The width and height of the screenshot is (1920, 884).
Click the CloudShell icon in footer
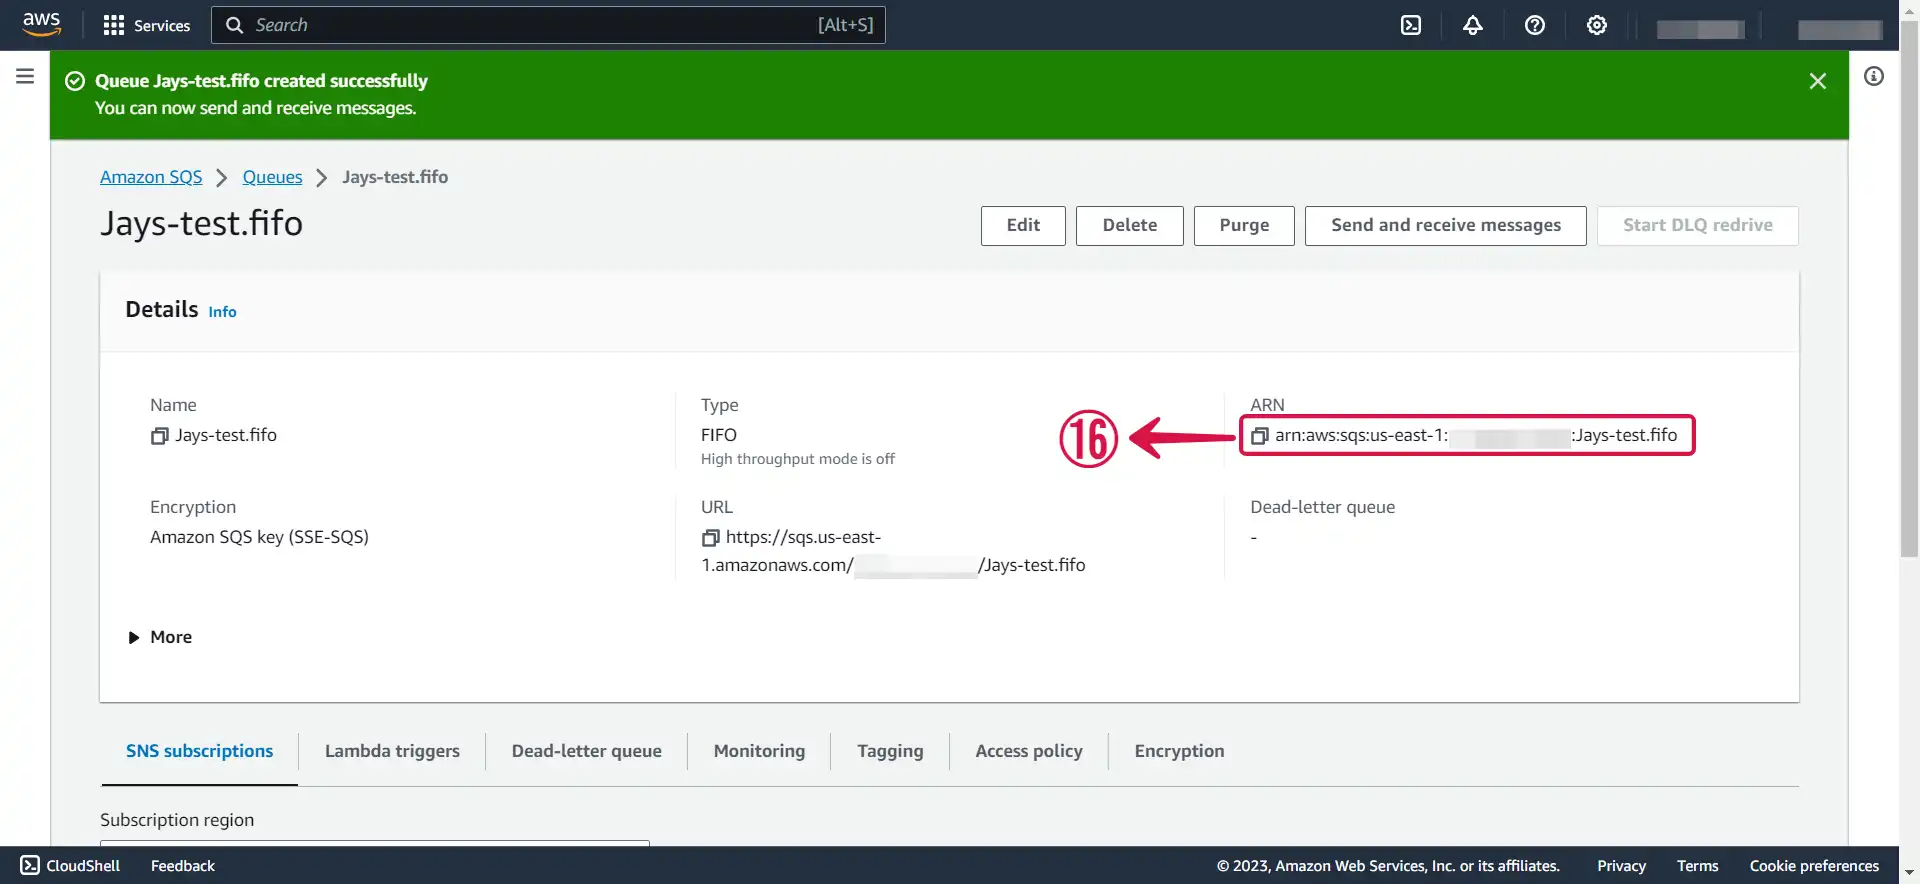point(30,865)
